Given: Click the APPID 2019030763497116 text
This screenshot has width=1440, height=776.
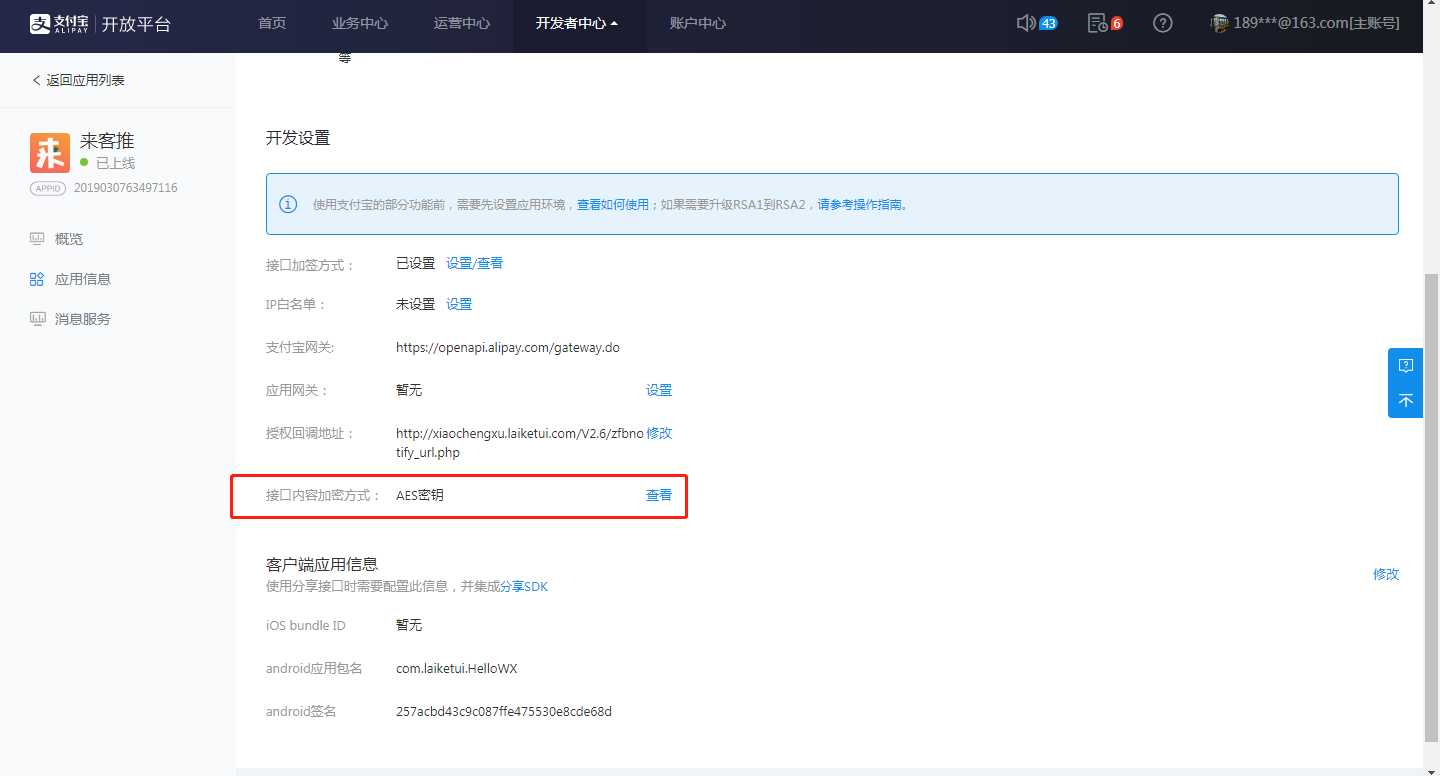Looking at the screenshot, I should [x=126, y=188].
